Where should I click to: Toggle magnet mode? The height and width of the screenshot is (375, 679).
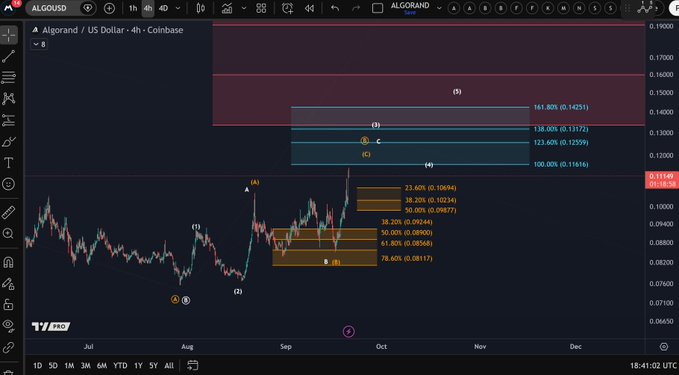tap(9, 262)
